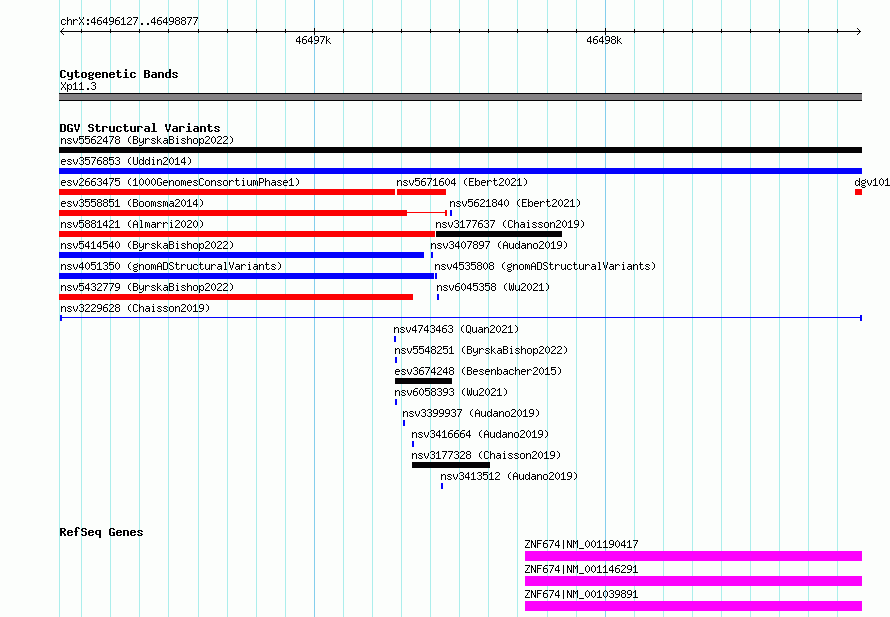
Task: Select nsv6058393 (Wu2021) variant label
Action: point(451,392)
